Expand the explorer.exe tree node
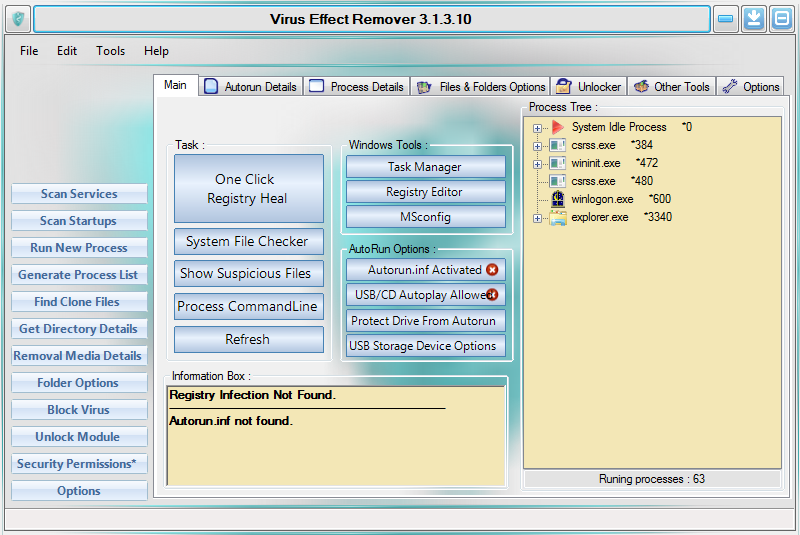800x535 pixels. pyautogui.click(x=537, y=218)
